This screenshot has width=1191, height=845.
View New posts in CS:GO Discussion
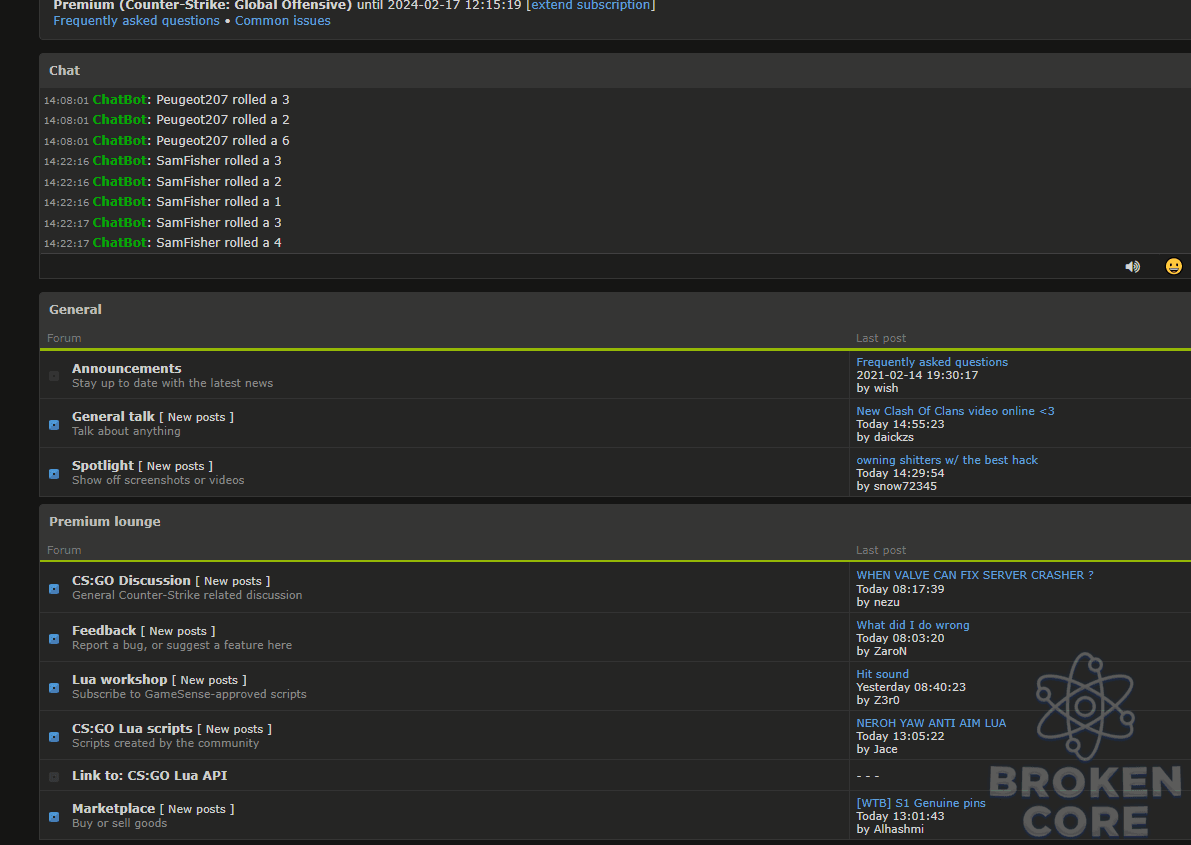[233, 581]
